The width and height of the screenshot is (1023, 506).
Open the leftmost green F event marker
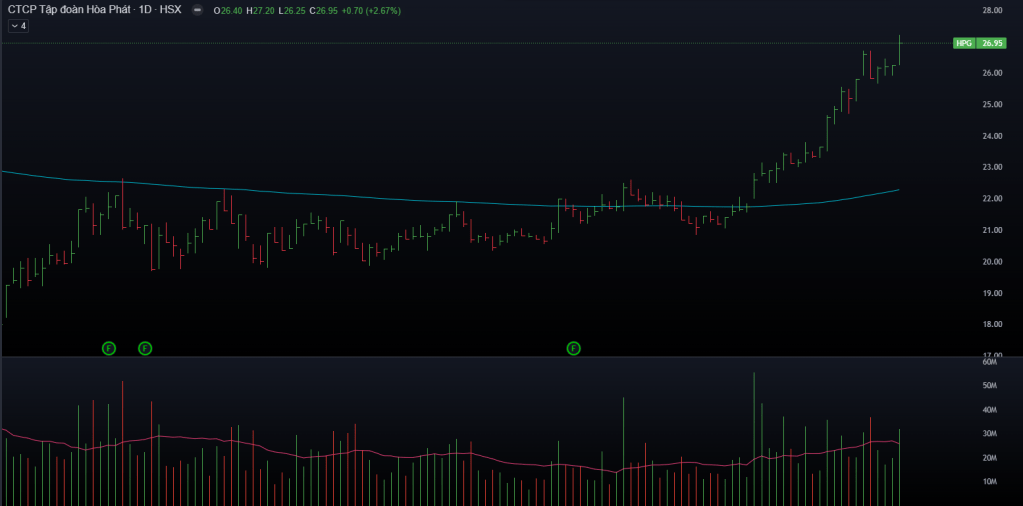pos(109,348)
